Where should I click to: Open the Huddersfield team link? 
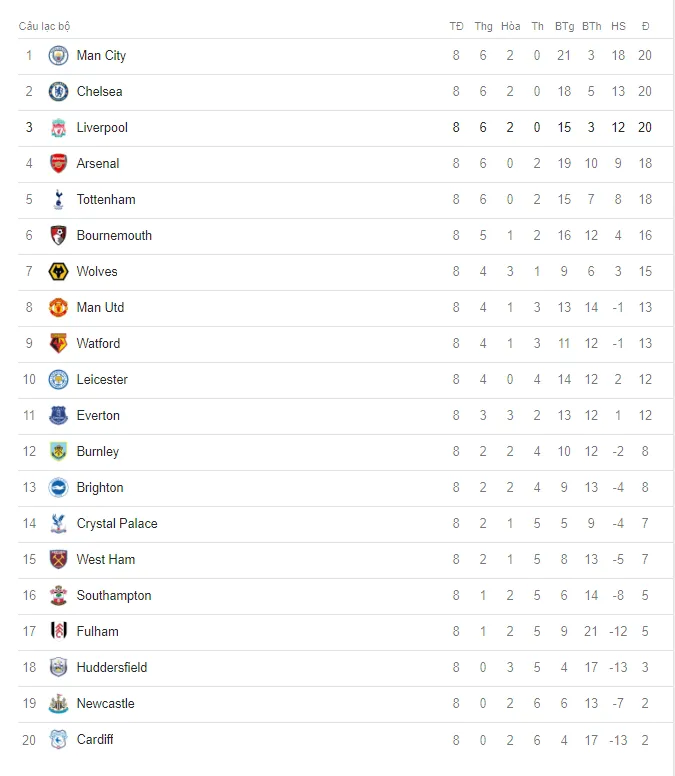point(112,668)
